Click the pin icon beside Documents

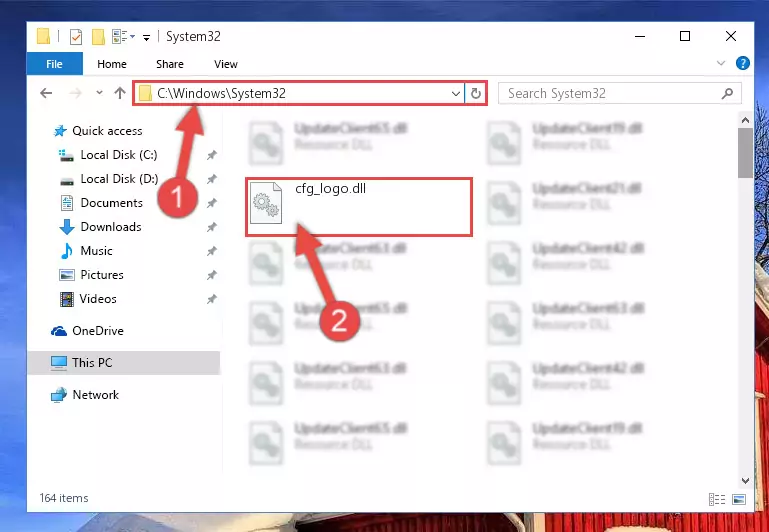pos(211,203)
